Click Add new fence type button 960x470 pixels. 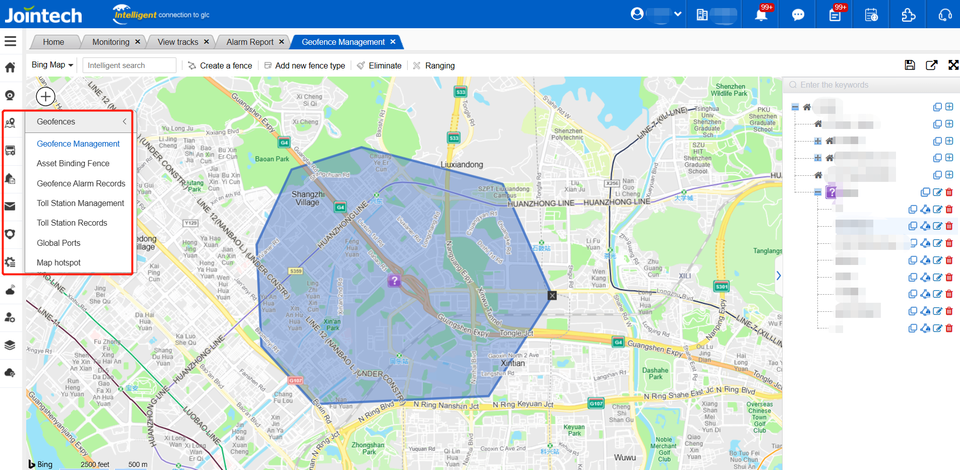[x=304, y=65]
